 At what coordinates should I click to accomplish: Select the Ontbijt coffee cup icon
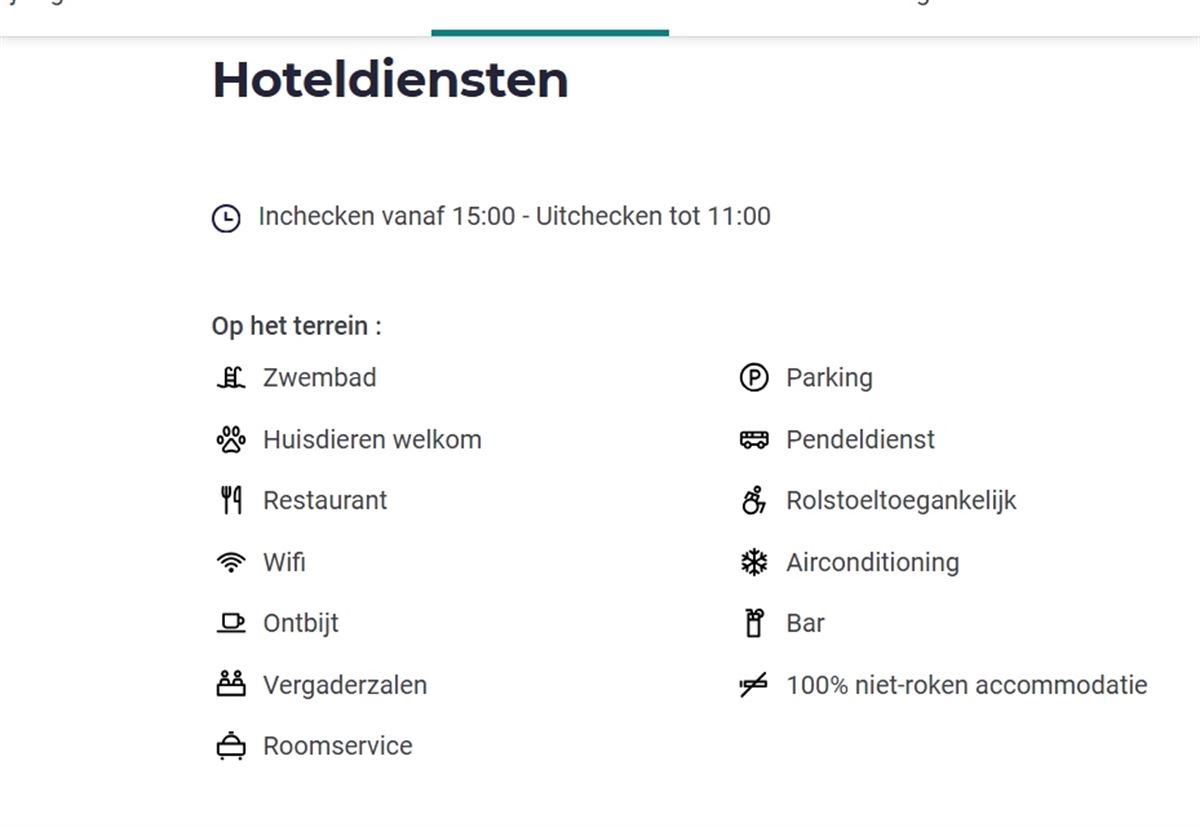click(231, 623)
